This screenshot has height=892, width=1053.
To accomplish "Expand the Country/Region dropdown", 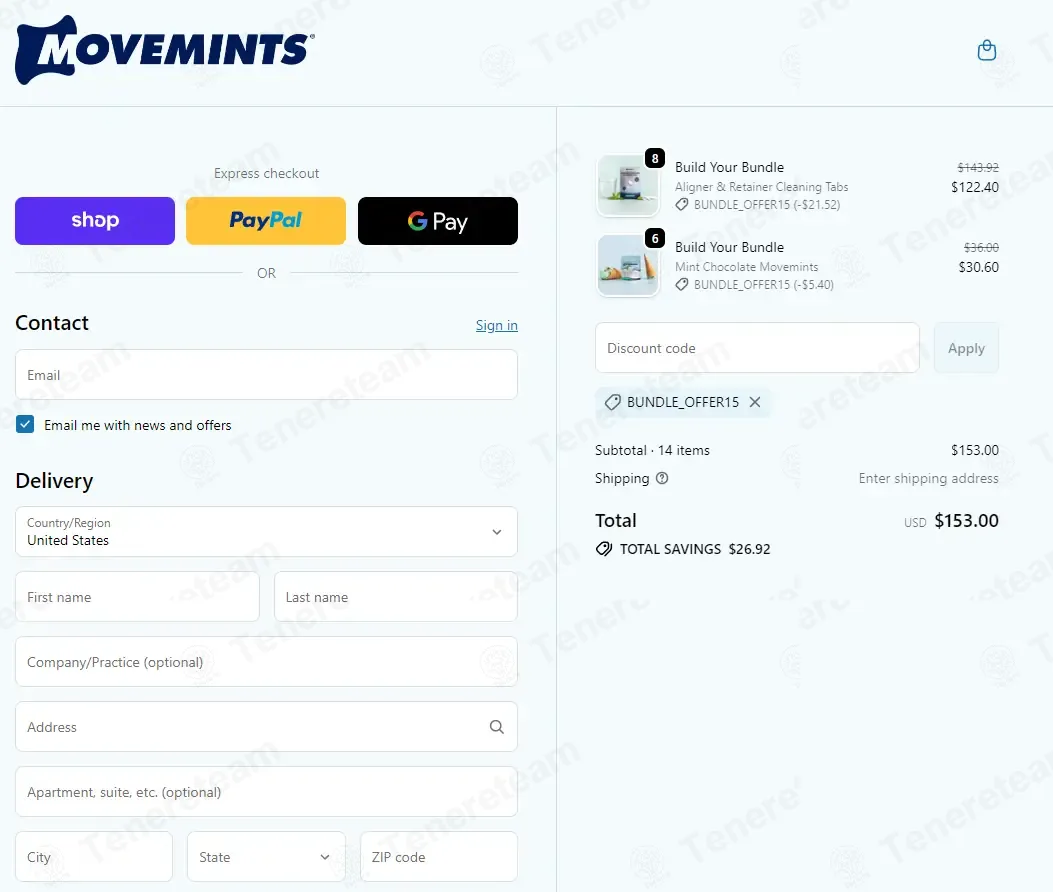I will coord(266,531).
